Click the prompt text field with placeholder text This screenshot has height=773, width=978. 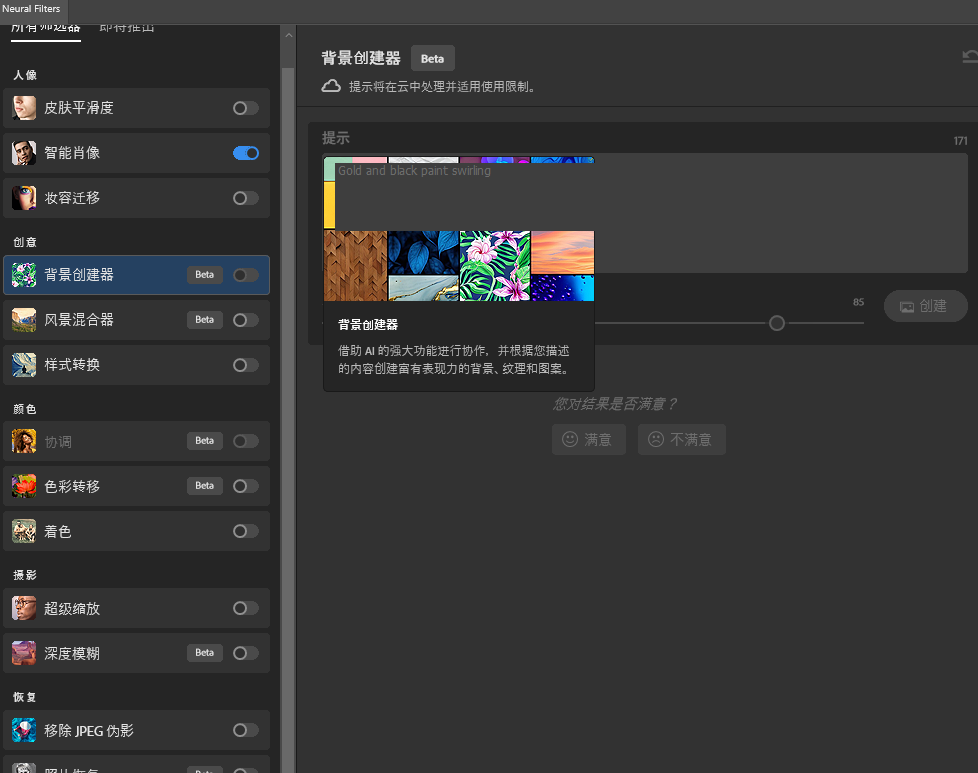[780, 212]
